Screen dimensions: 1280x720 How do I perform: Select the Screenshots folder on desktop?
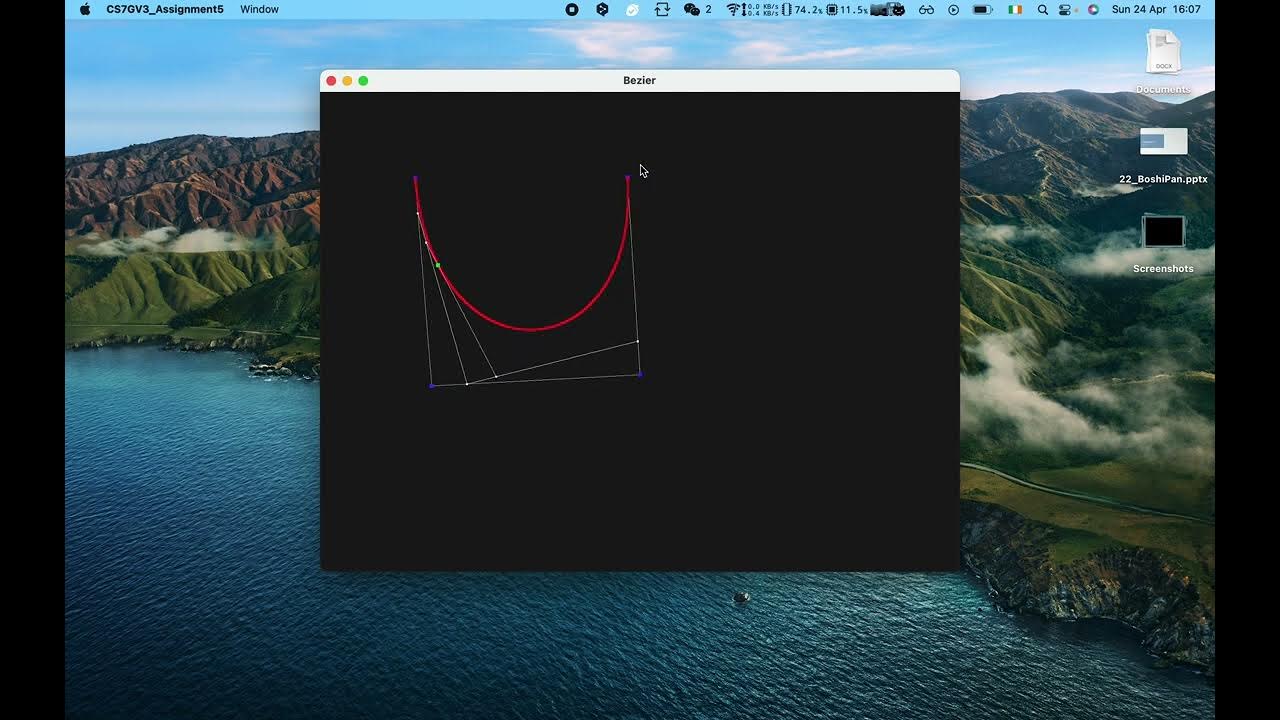coord(1163,245)
